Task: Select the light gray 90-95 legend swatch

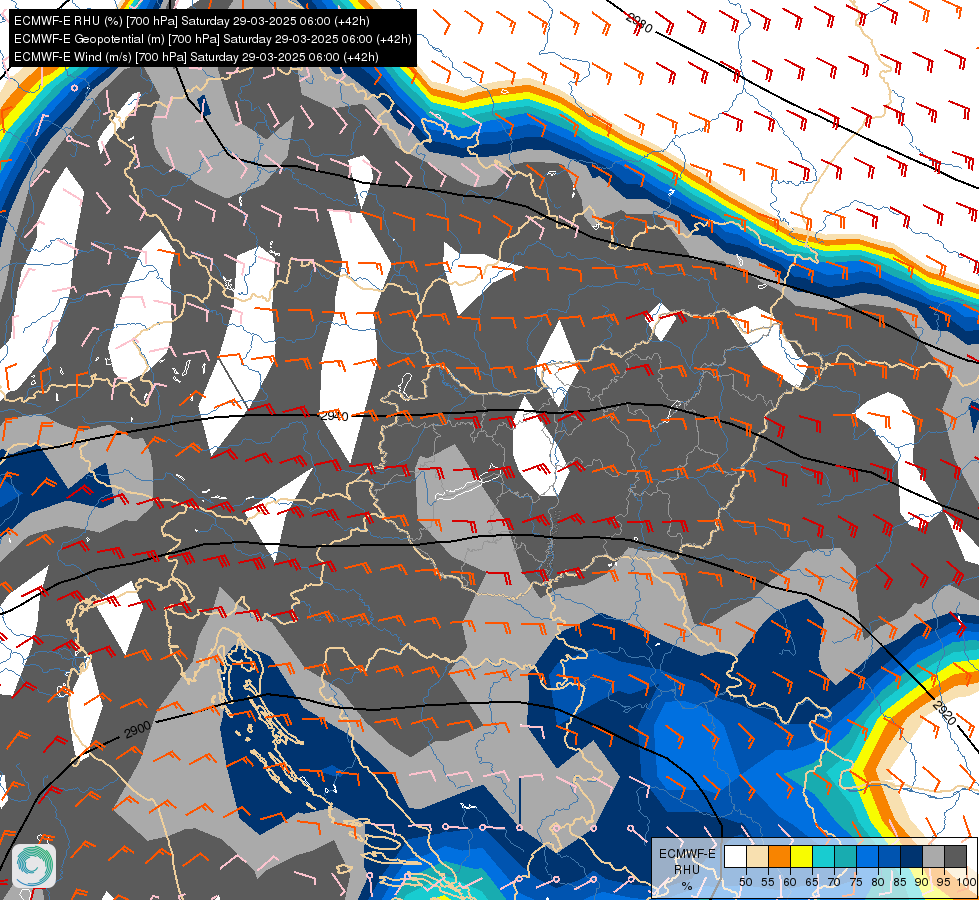Action: [x=933, y=856]
